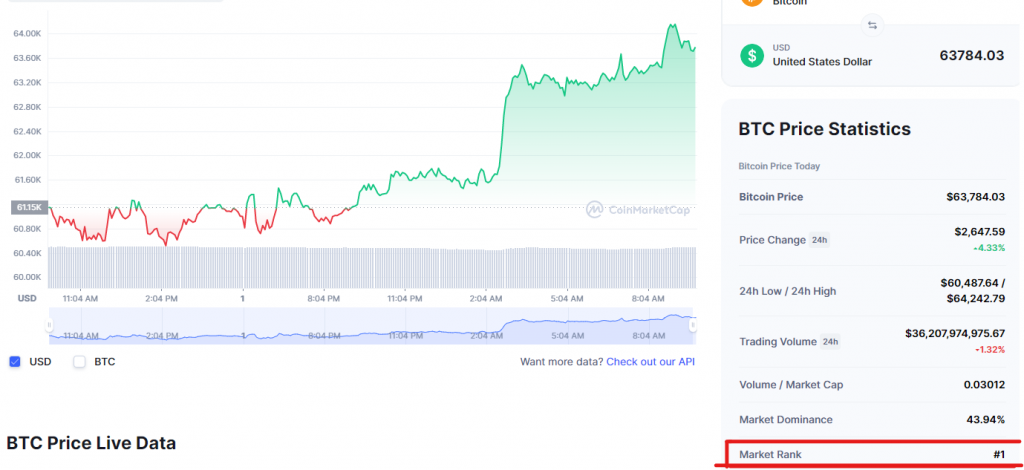The width and height of the screenshot is (1024, 470).
Task: Grab the left range slider handle
Action: tap(48, 324)
